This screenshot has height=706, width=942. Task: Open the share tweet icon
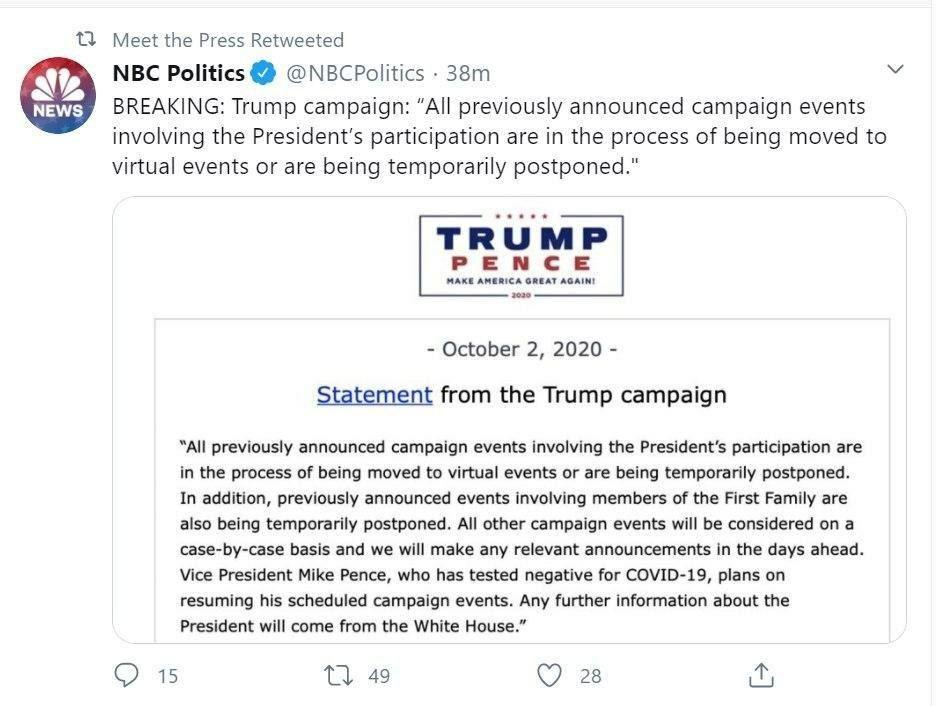pyautogui.click(x=761, y=675)
